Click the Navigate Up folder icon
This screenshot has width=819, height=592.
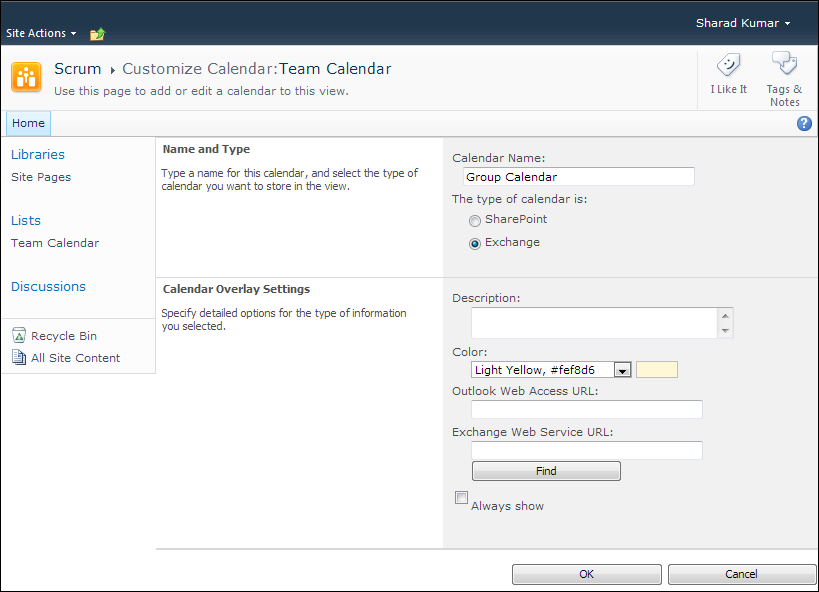pos(97,34)
